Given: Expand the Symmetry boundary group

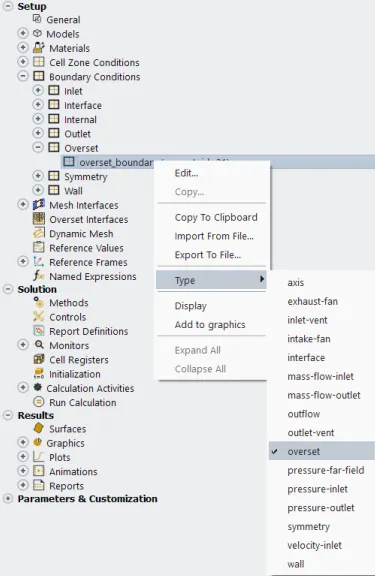Looking at the screenshot, I should (x=38, y=176).
